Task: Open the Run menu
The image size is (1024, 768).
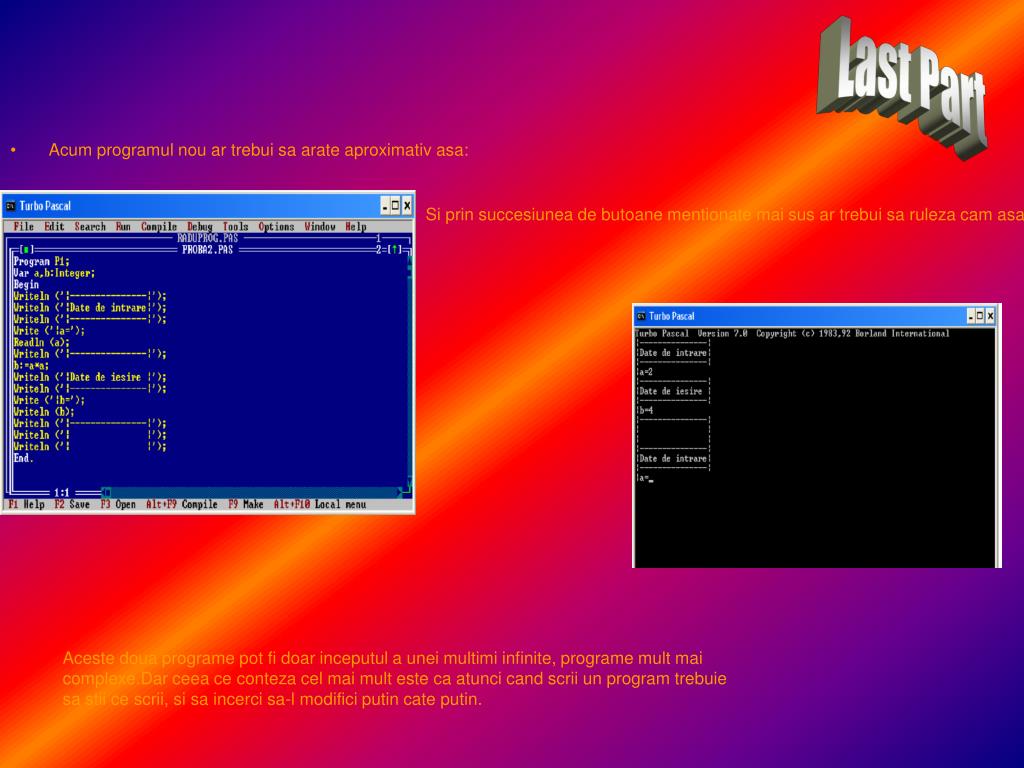Action: pos(123,227)
